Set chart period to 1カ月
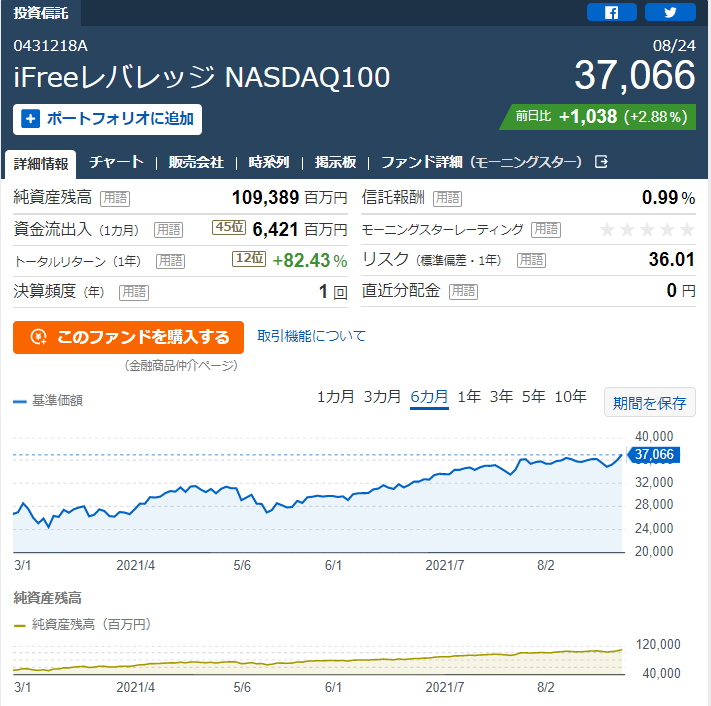711x706 pixels. [x=336, y=397]
